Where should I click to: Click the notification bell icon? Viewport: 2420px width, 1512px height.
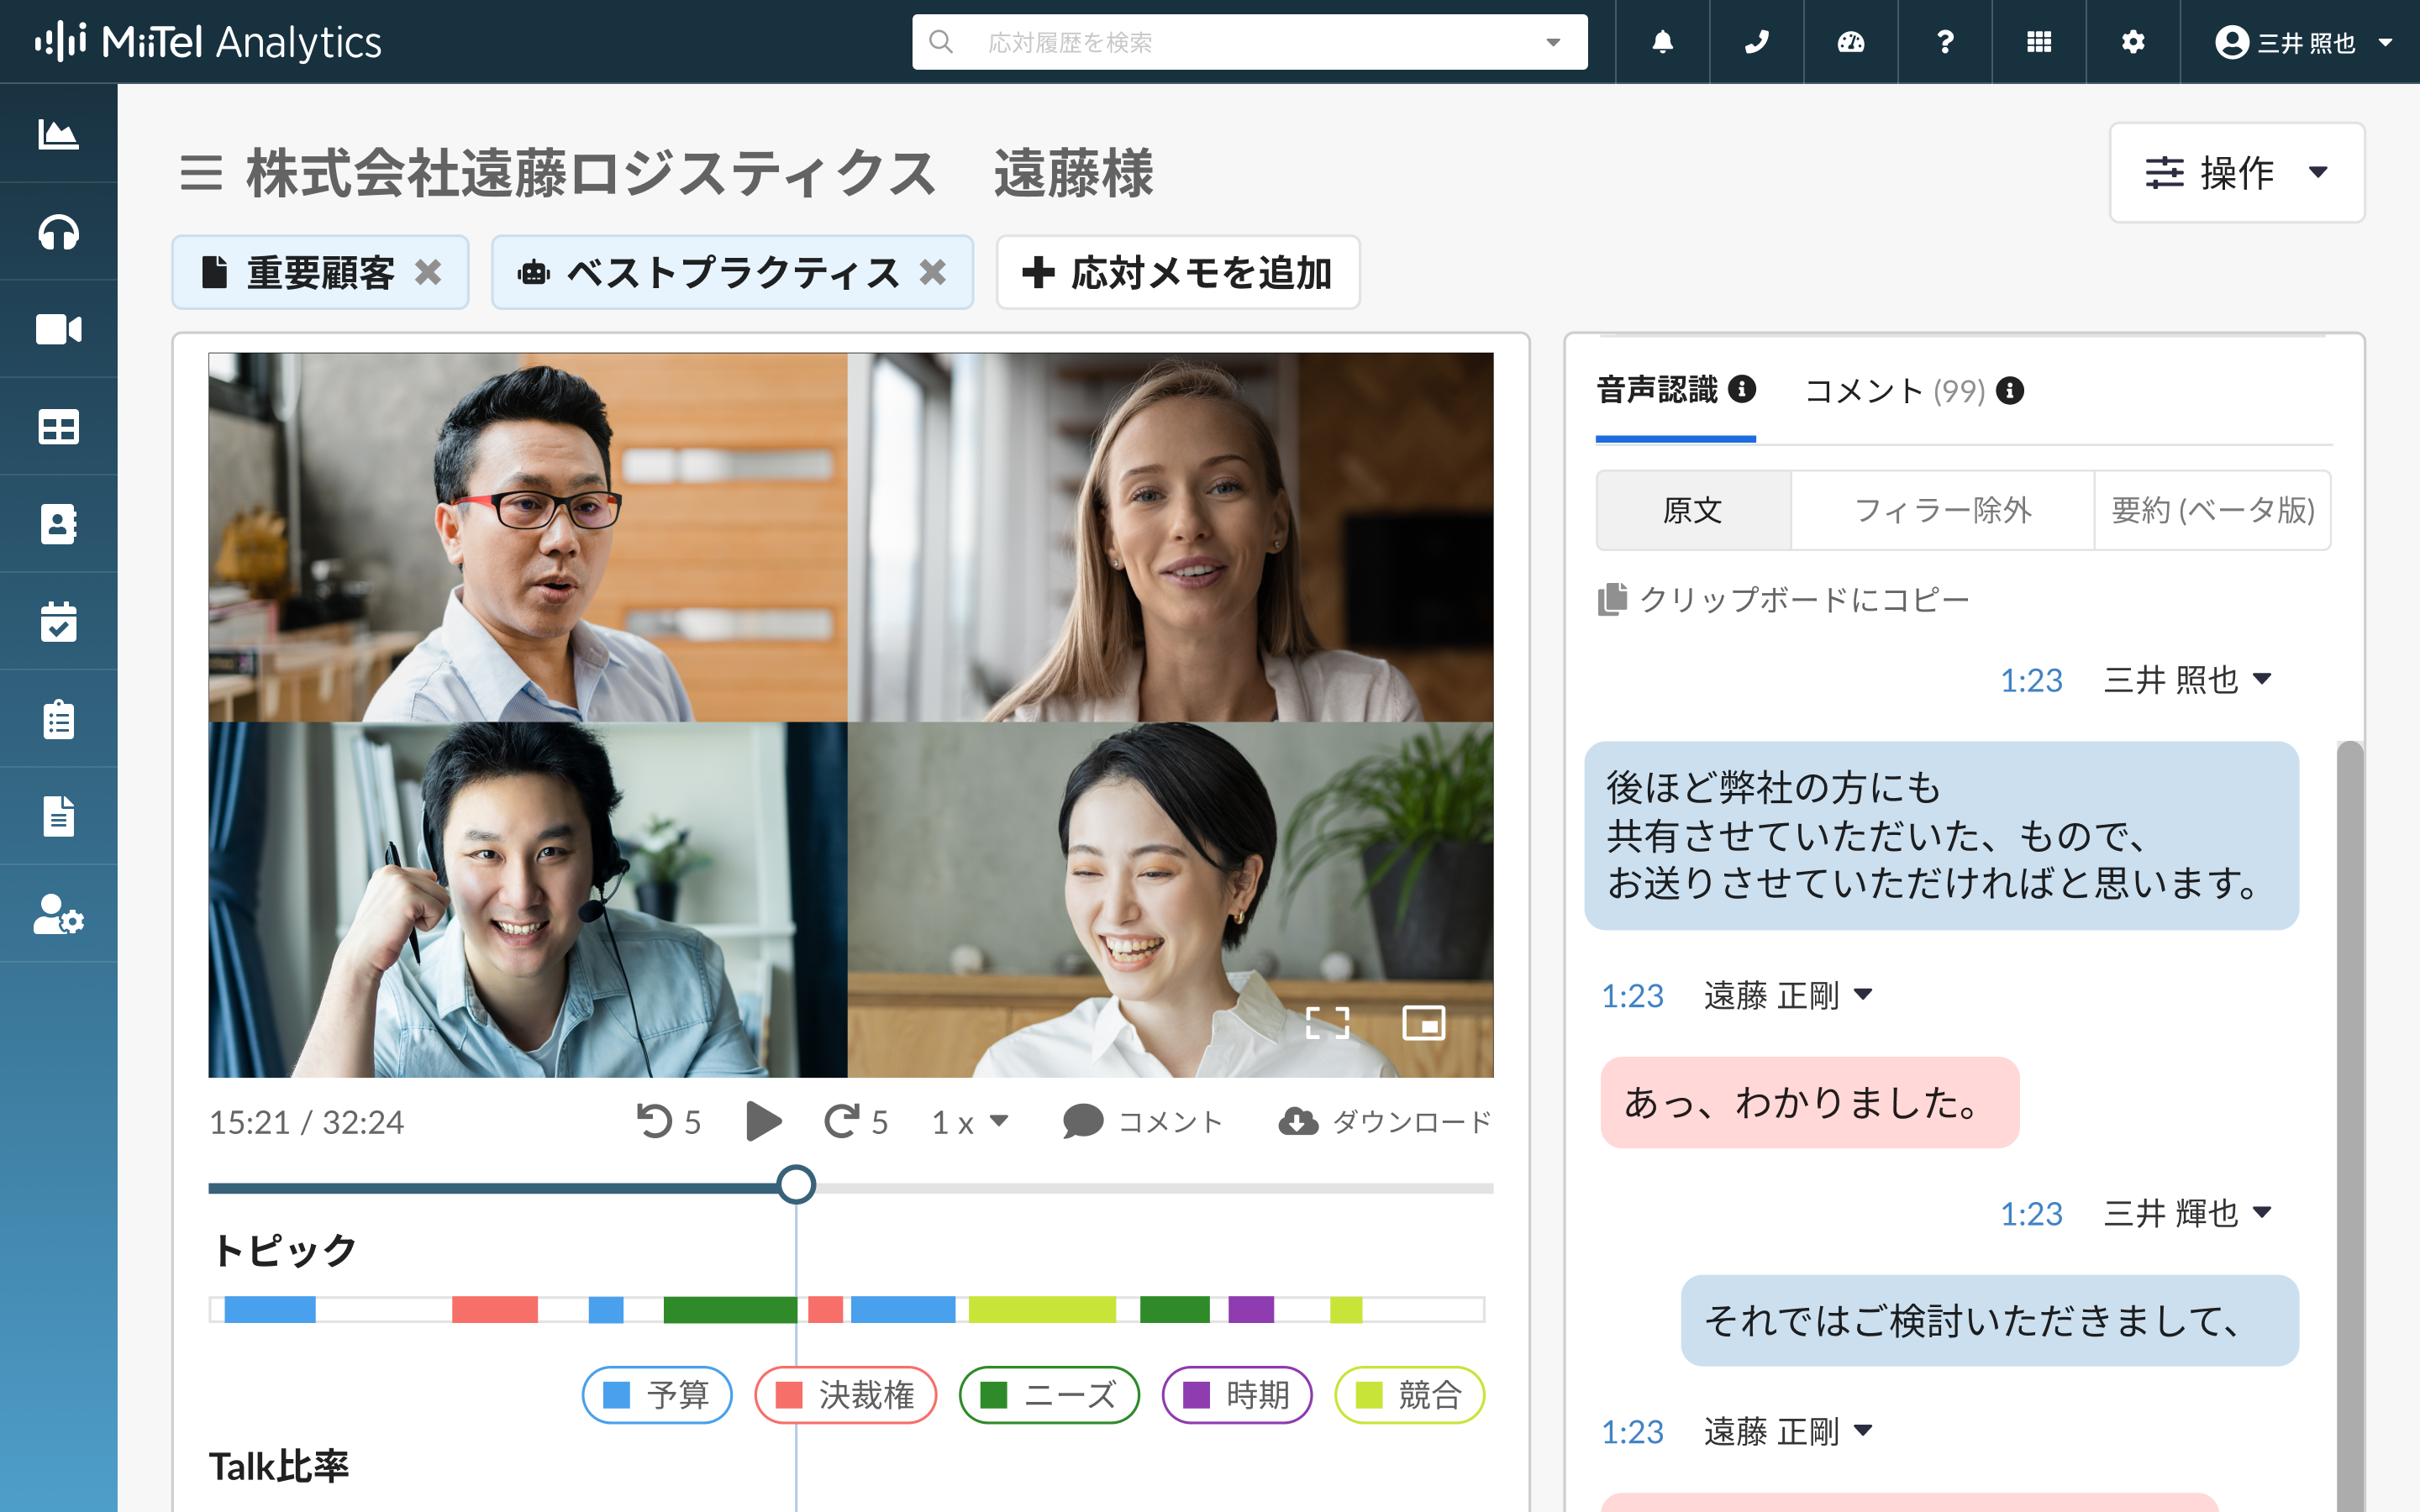[x=1662, y=42]
